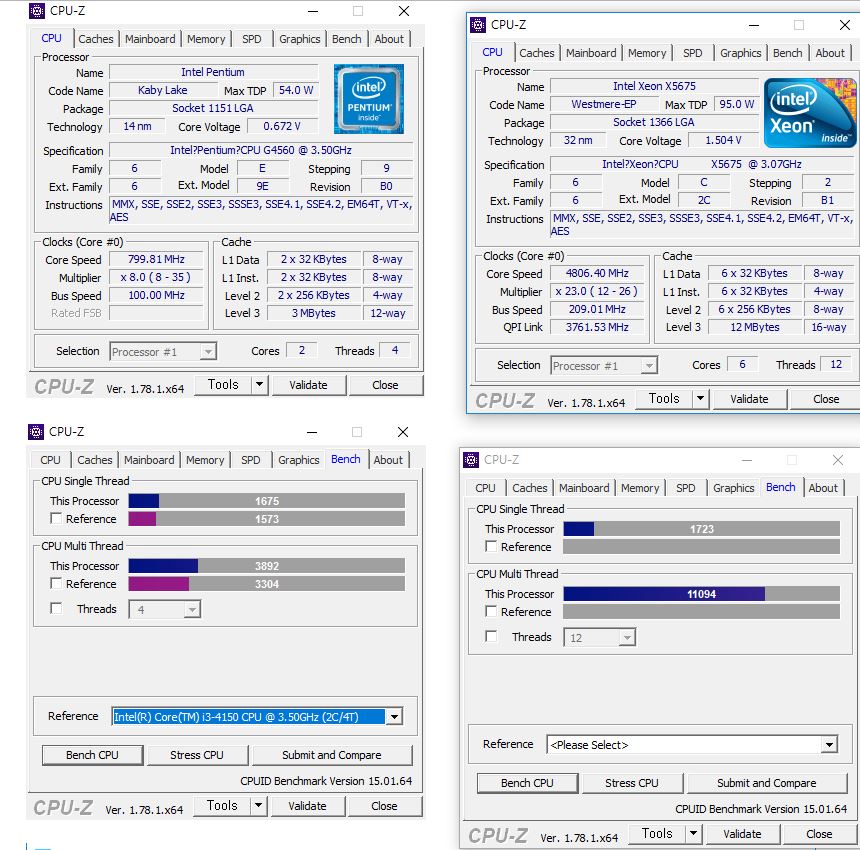Open Threads count dropdown showing 4
Image resolution: width=860 pixels, height=850 pixels.
point(191,609)
